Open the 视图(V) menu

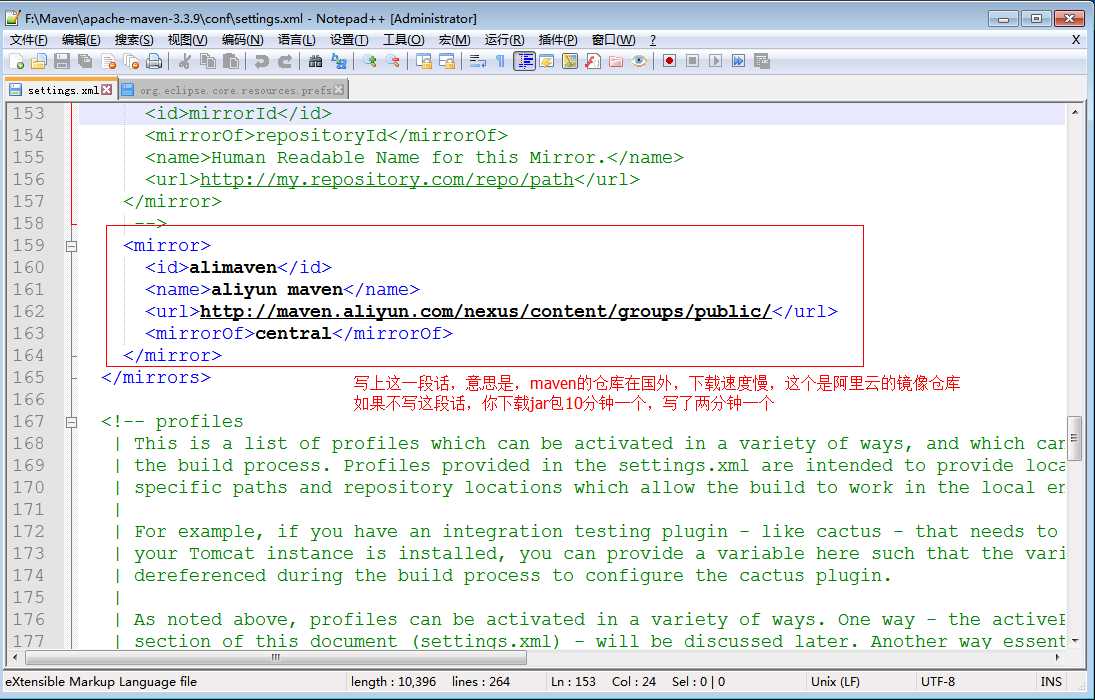[x=187, y=40]
